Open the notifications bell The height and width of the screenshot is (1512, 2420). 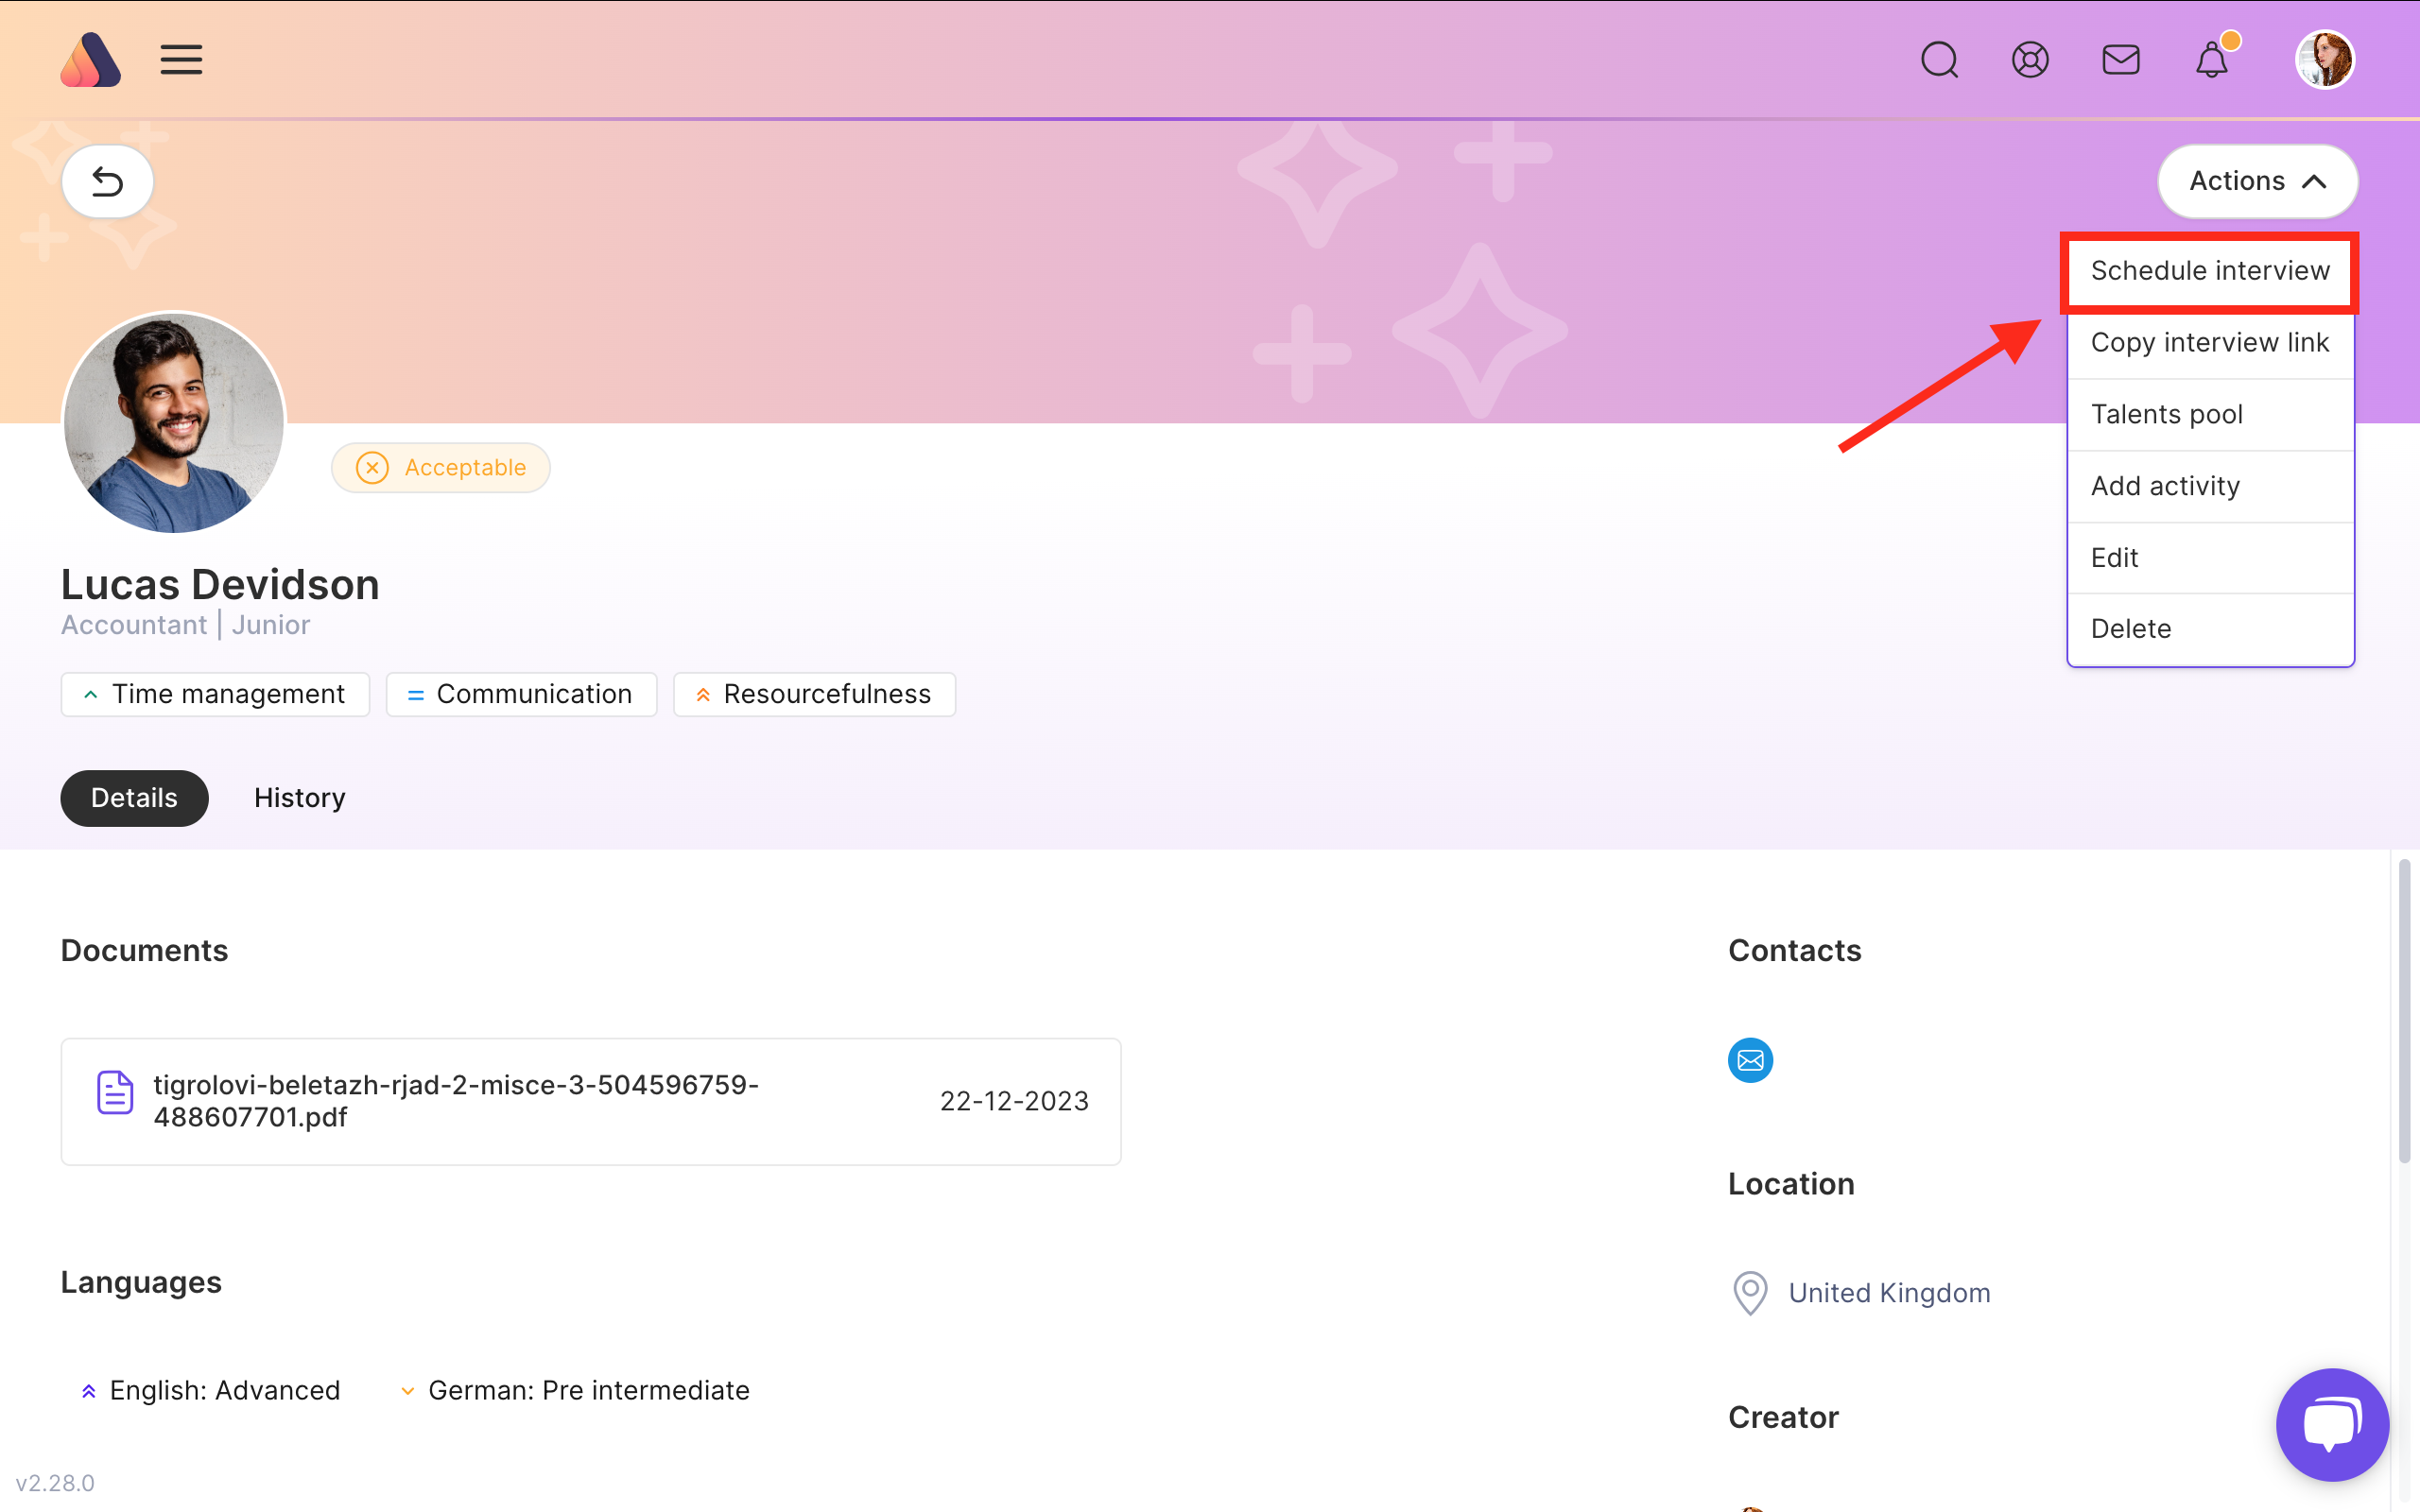click(2212, 60)
